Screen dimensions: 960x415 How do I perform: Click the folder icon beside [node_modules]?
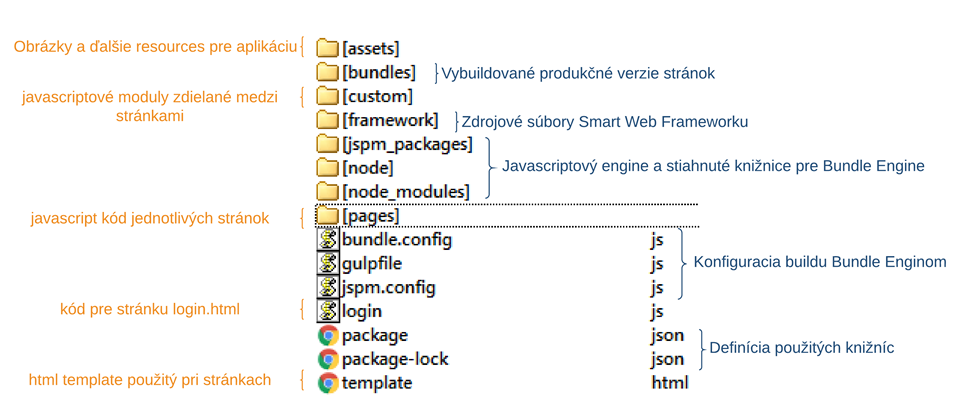[x=327, y=192]
